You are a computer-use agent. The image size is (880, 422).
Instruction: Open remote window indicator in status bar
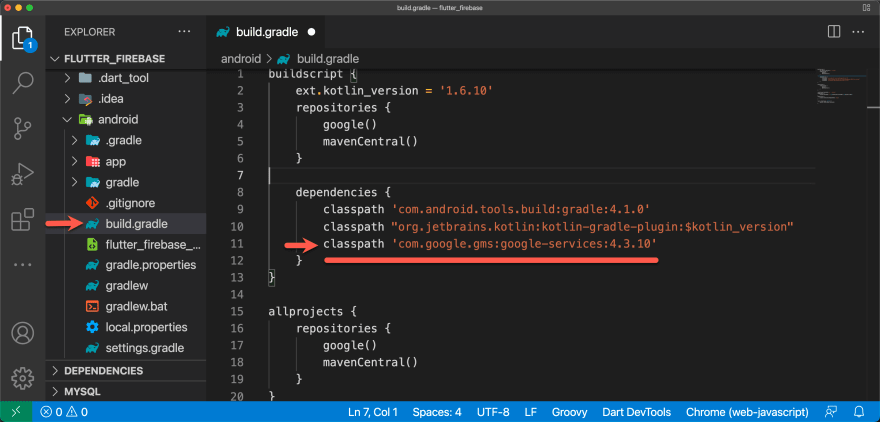(16, 412)
